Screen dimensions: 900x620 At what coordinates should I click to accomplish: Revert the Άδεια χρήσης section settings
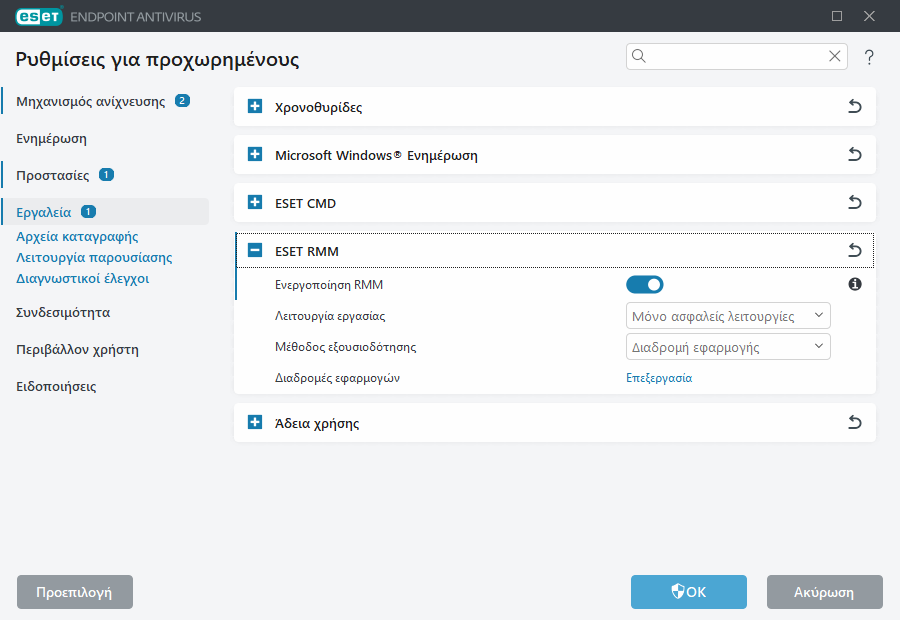[x=855, y=423]
